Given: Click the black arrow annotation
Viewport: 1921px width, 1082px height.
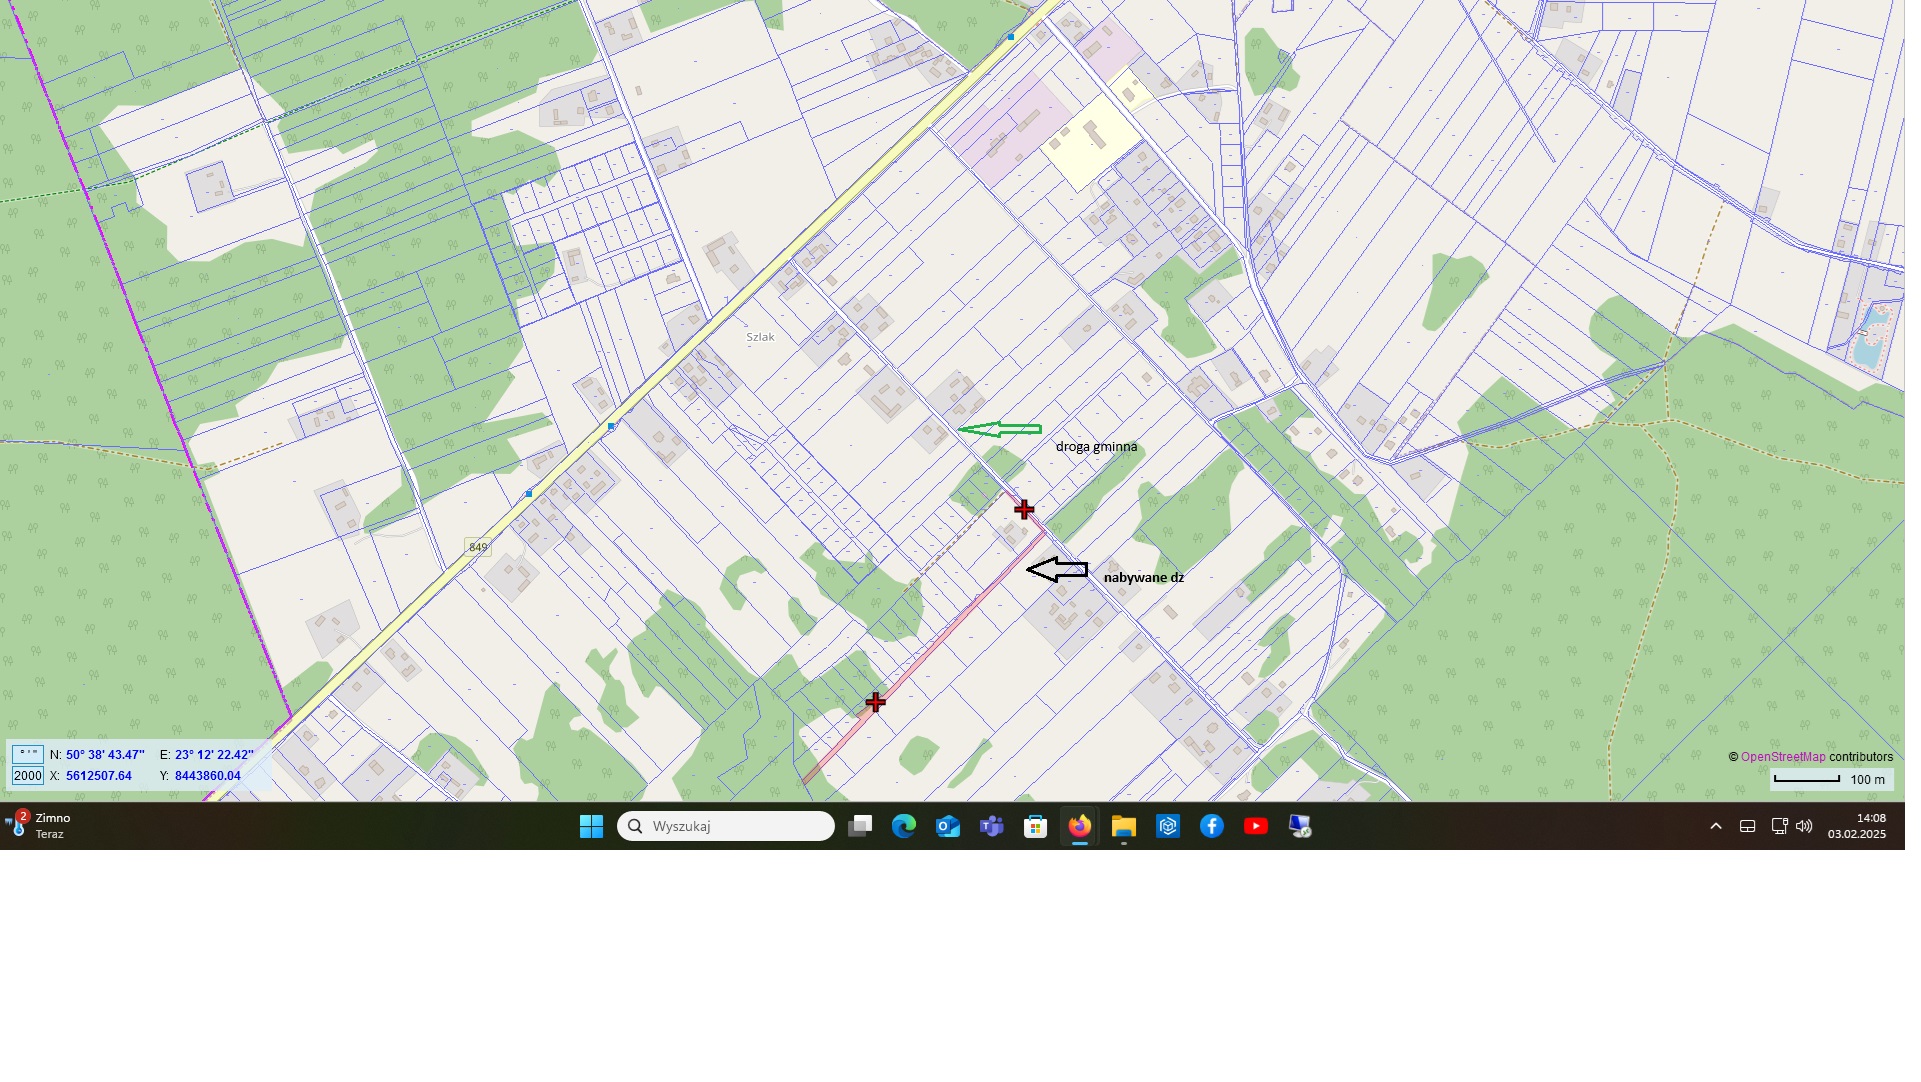Looking at the screenshot, I should pos(1057,570).
